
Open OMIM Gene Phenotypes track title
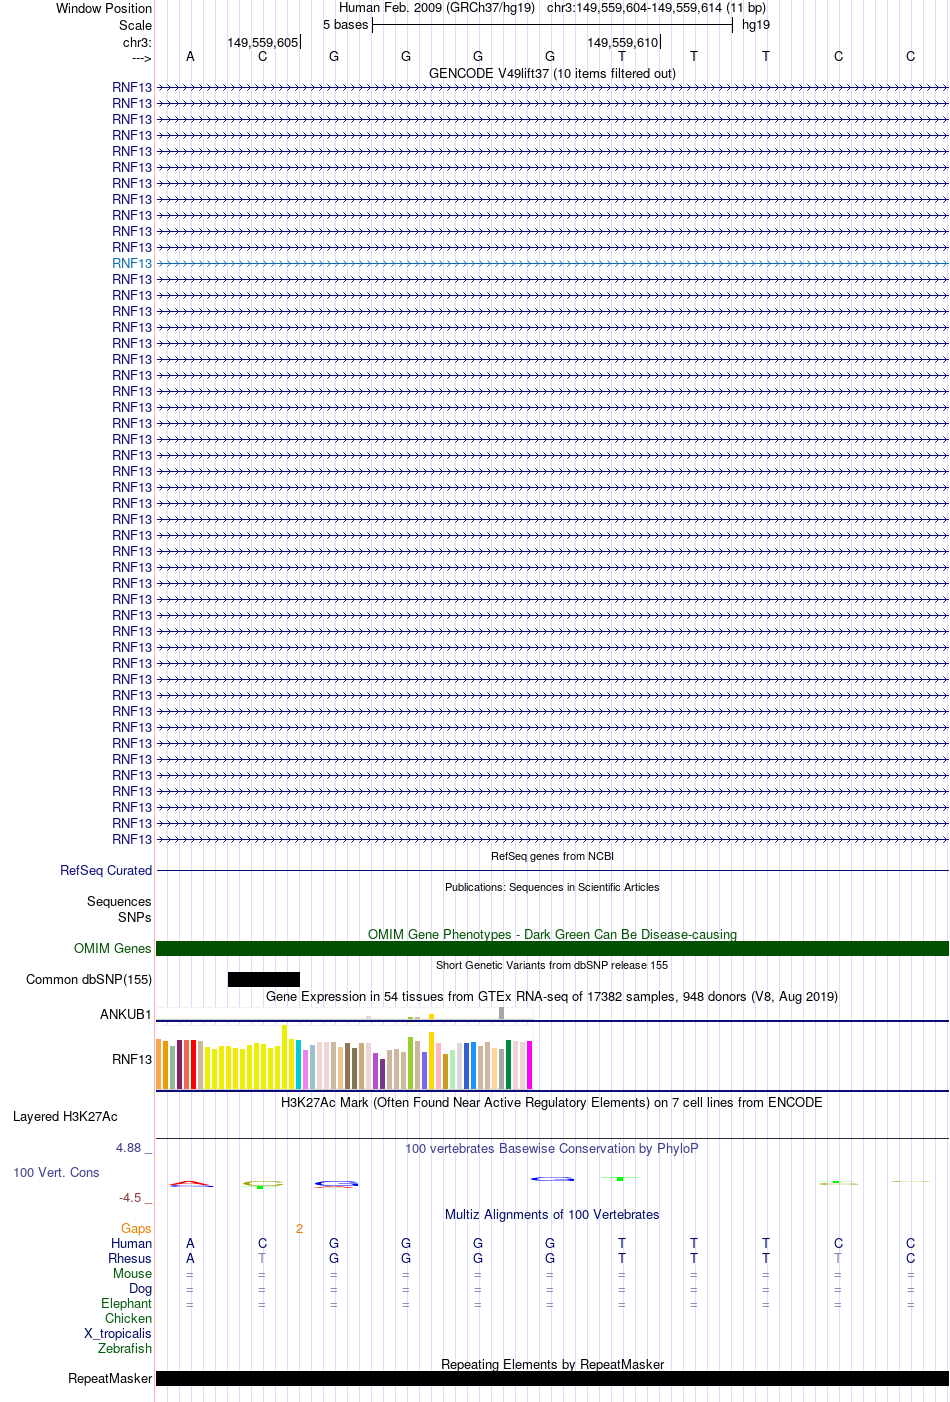(552, 934)
